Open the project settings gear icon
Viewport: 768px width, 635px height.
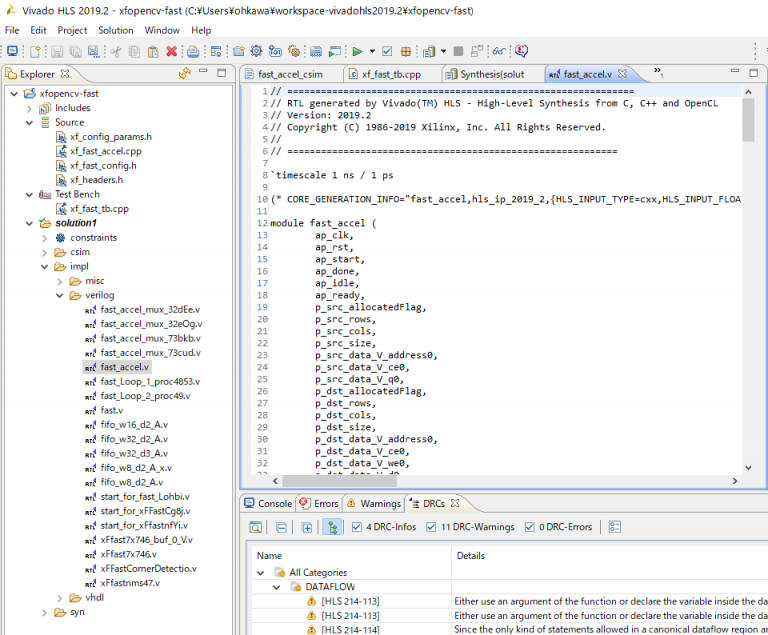click(x=257, y=51)
